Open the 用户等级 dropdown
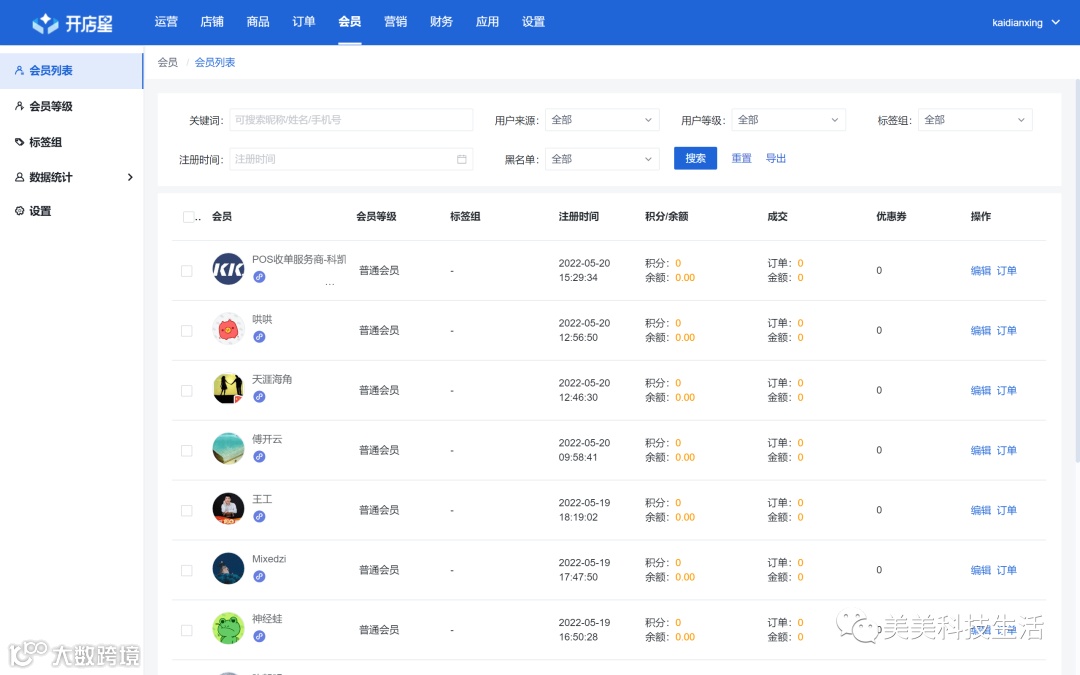1080x675 pixels. tap(789, 120)
